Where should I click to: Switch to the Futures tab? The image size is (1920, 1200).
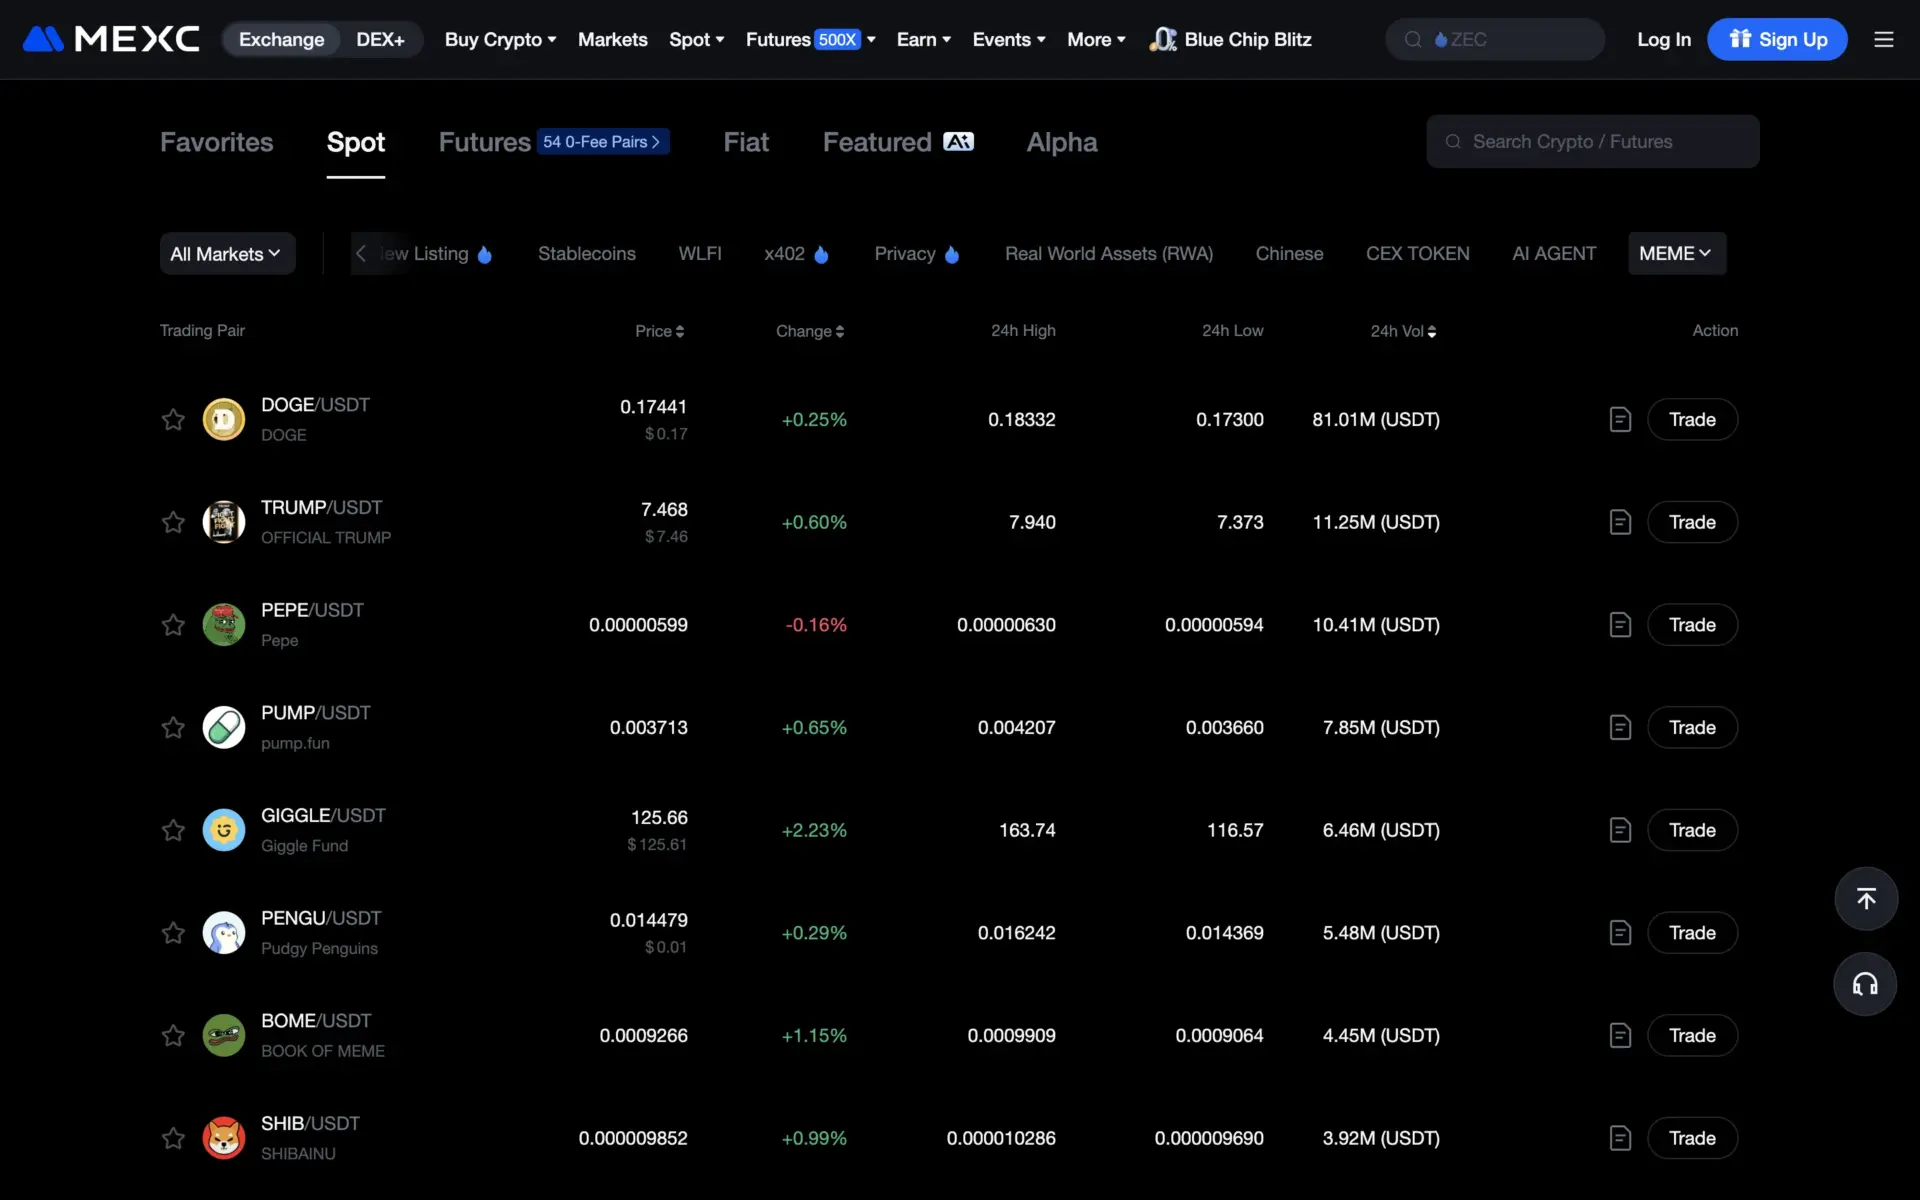(484, 142)
